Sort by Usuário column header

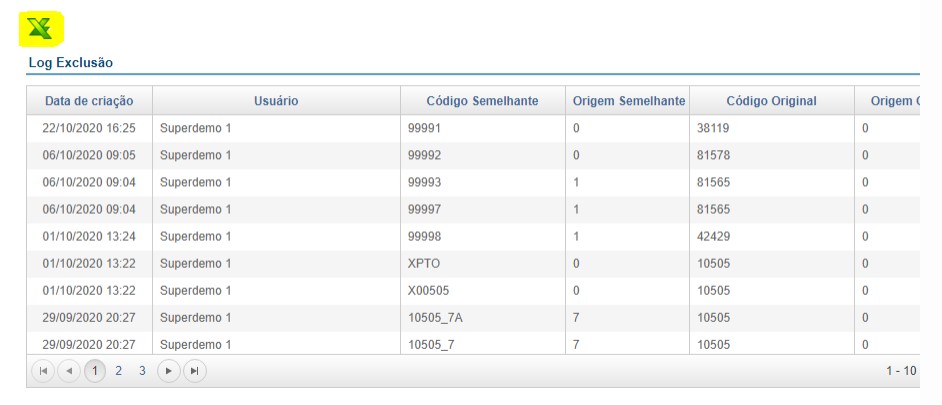click(x=276, y=101)
